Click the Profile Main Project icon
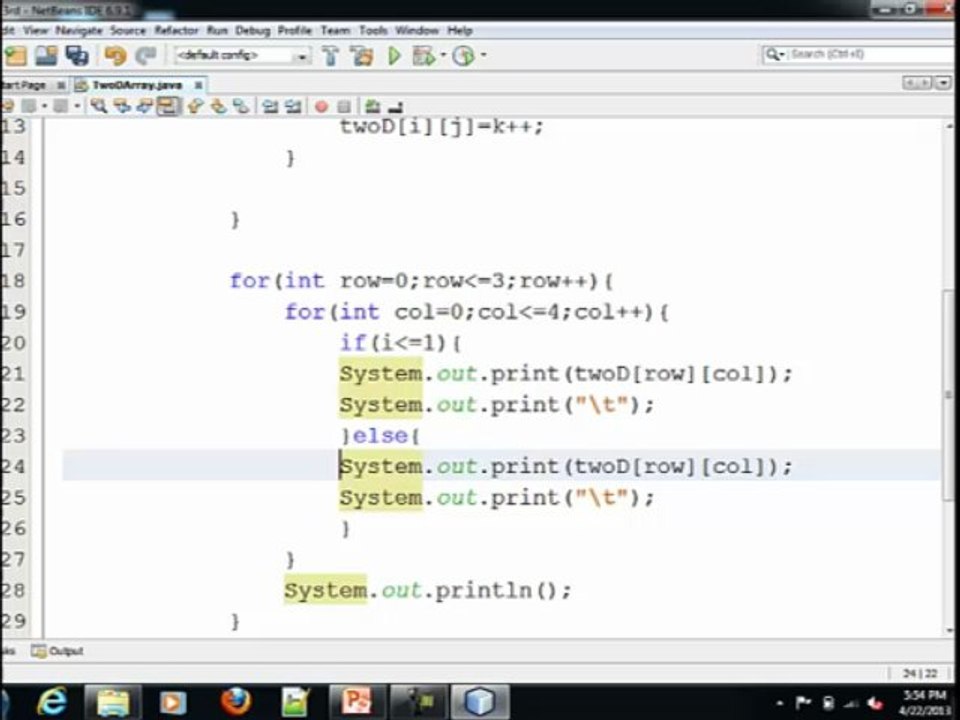This screenshot has height=720, width=960. tap(463, 56)
